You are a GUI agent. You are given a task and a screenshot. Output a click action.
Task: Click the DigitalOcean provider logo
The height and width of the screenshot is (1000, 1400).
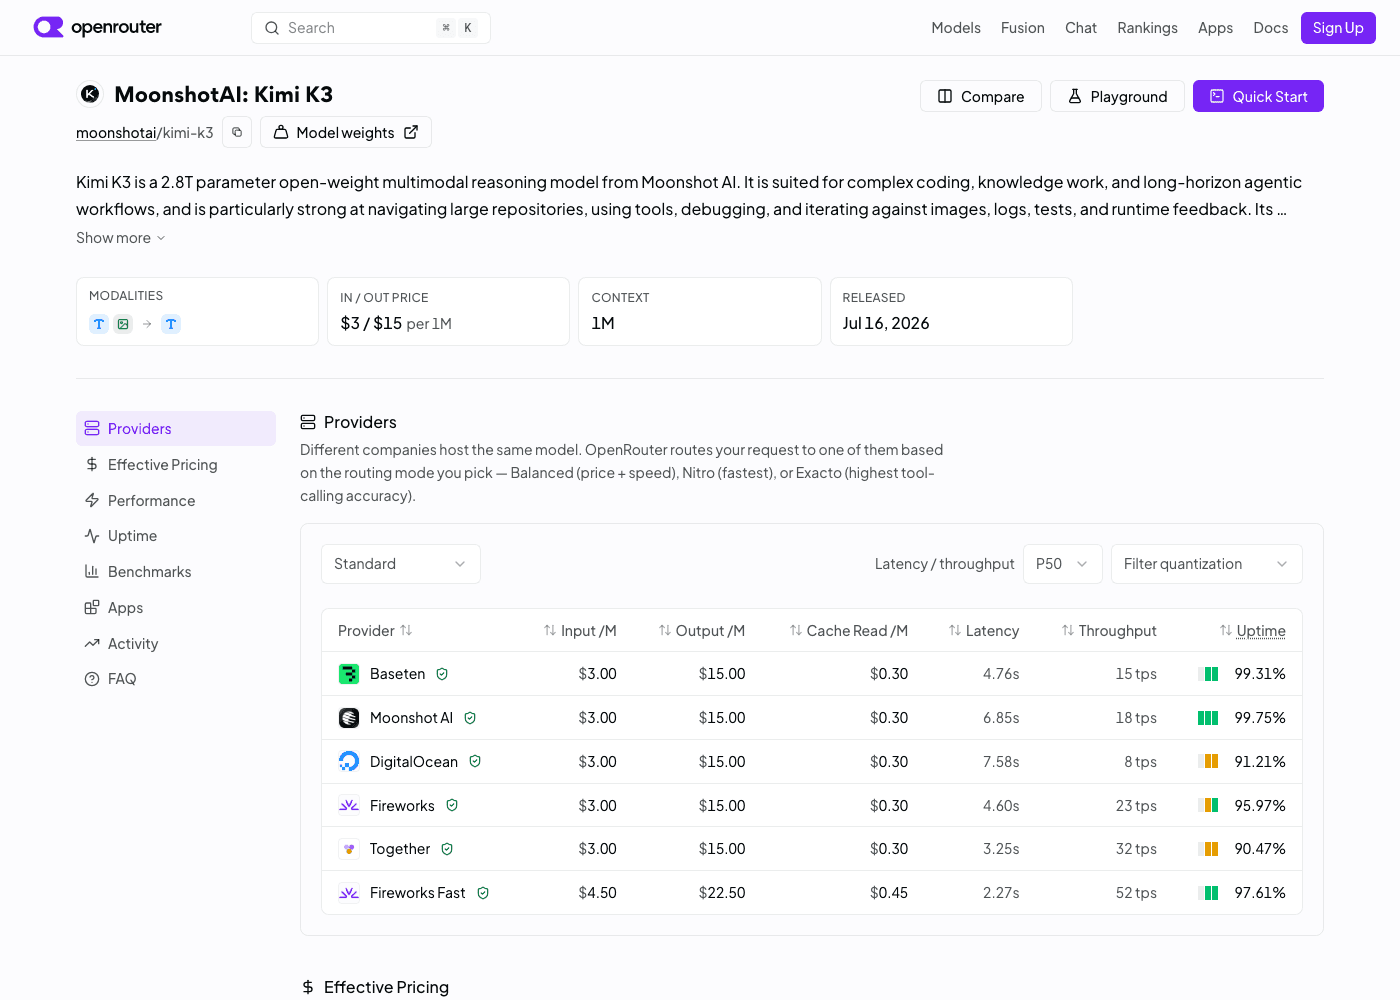[349, 762]
